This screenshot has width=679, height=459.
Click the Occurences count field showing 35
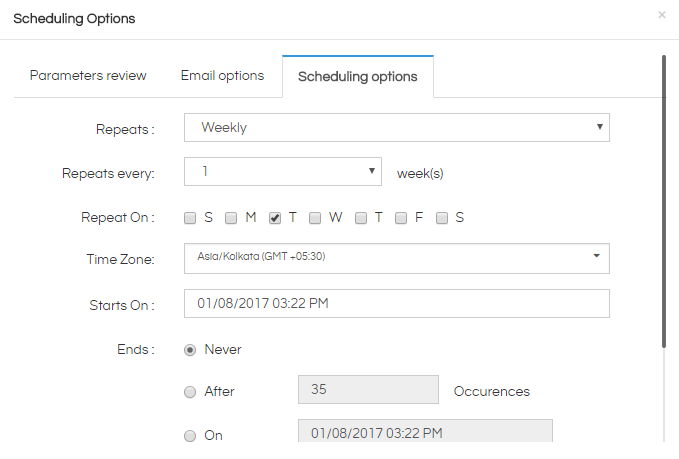click(368, 390)
